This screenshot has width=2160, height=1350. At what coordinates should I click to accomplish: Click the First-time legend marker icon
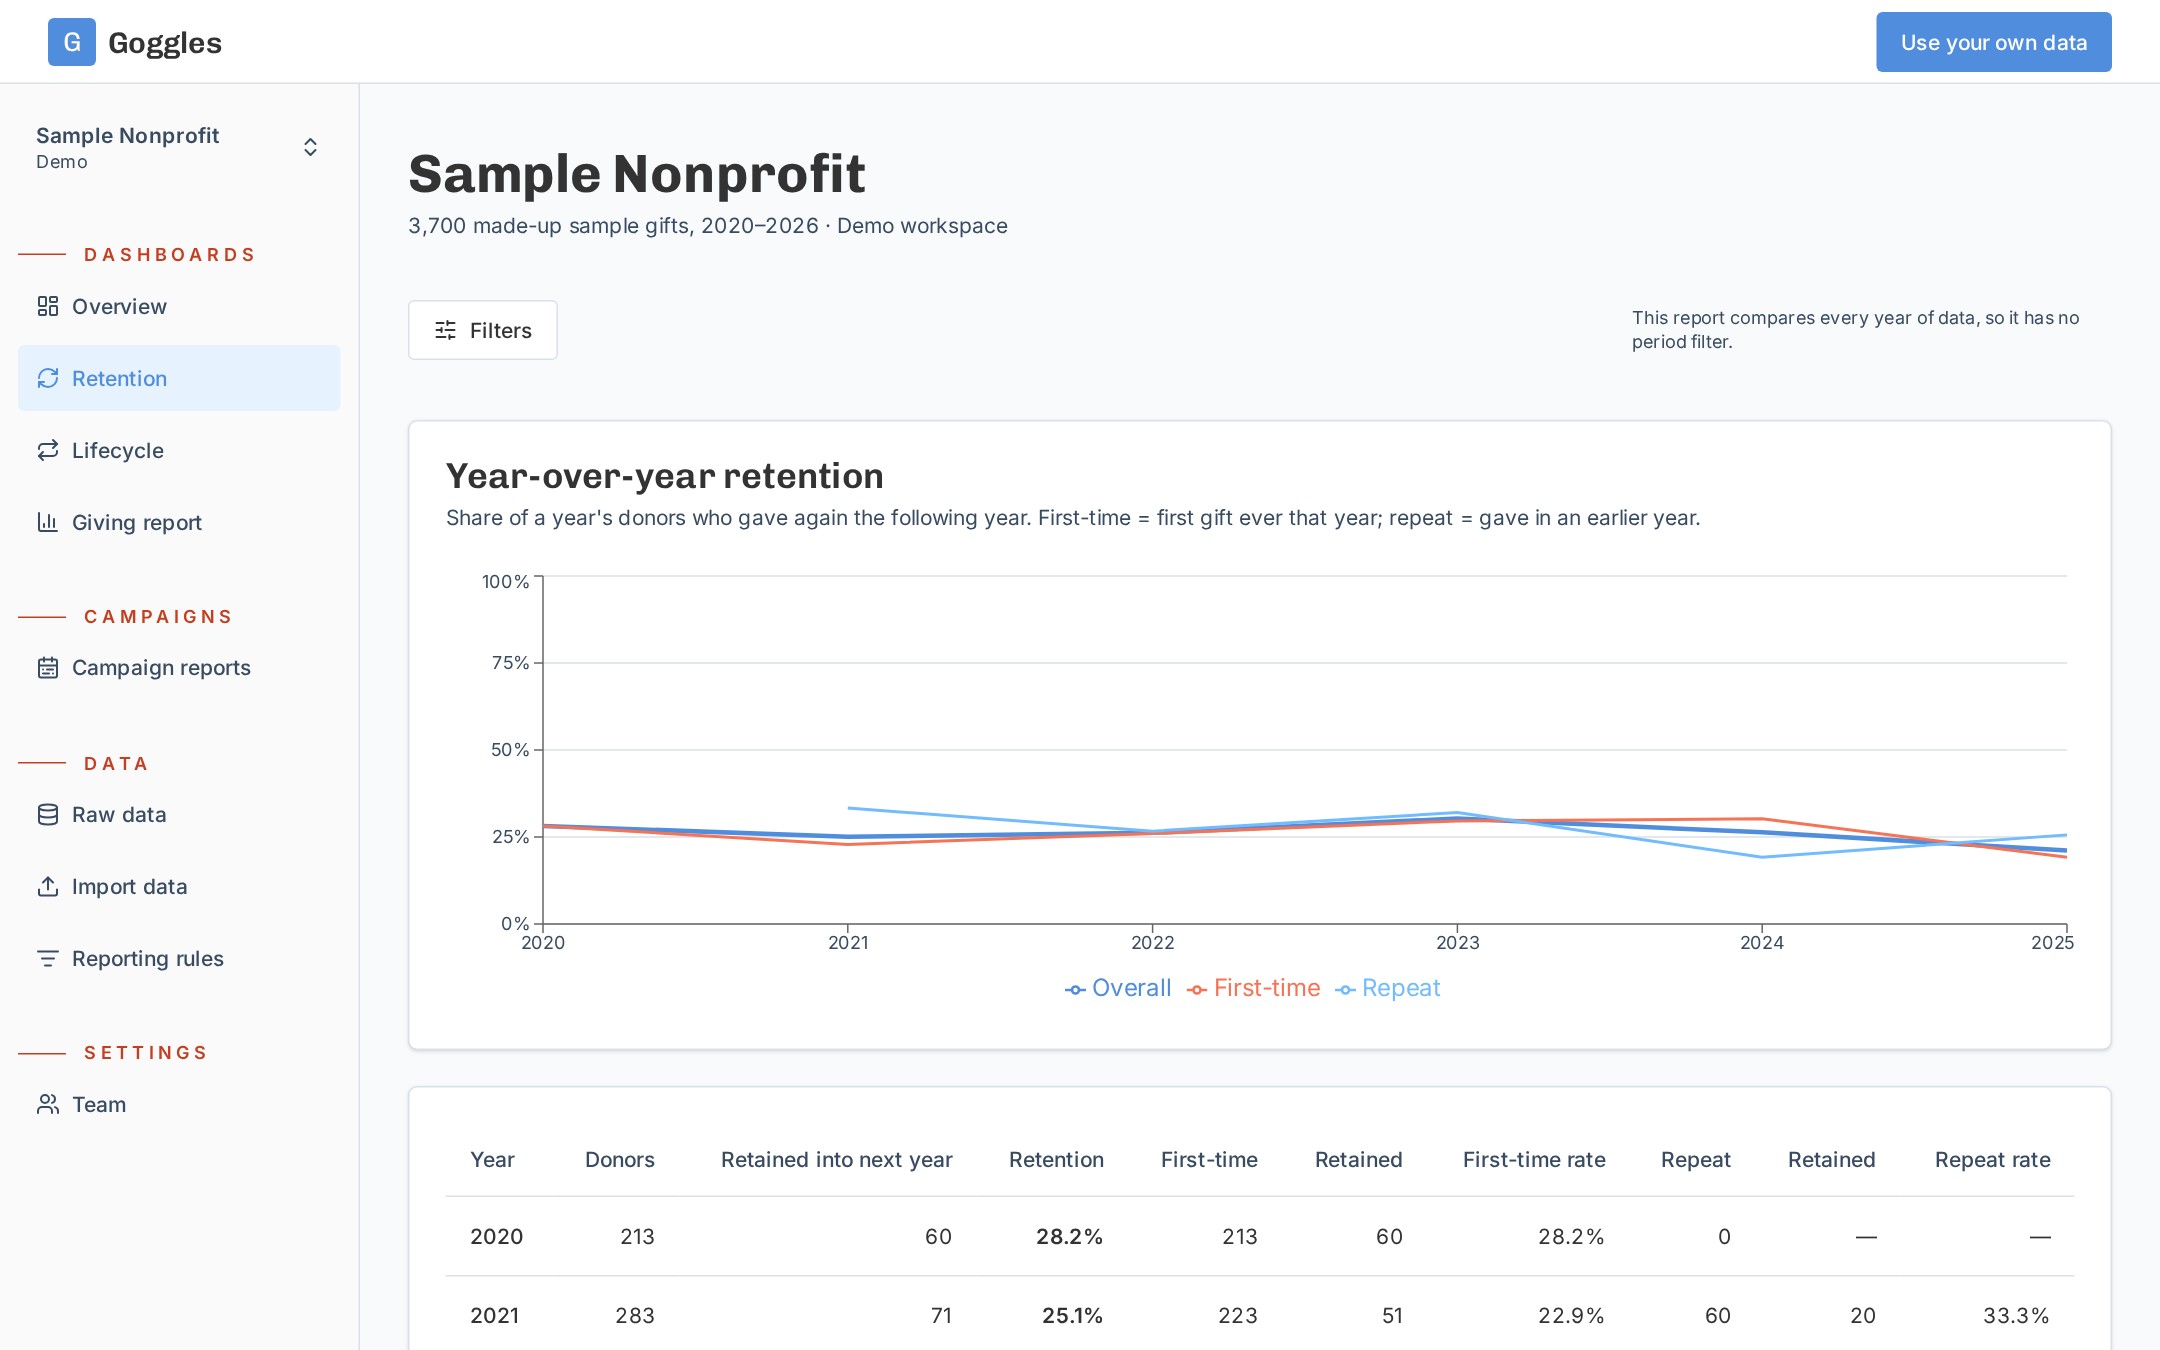pyautogui.click(x=1197, y=990)
